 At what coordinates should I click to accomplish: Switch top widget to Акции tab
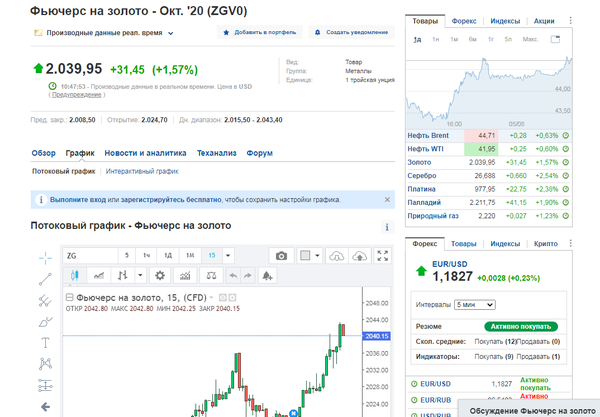[544, 21]
